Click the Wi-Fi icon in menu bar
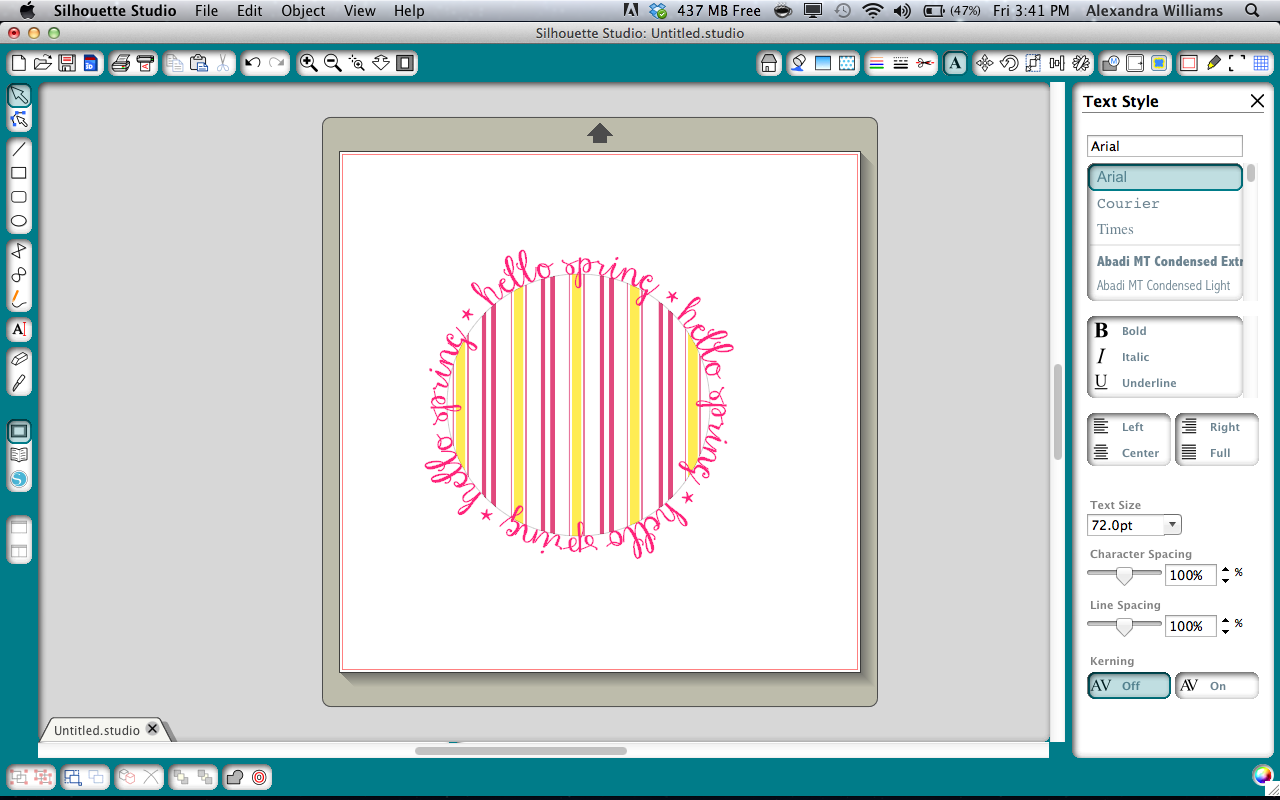Screen dimensions: 1280x800 coord(873,11)
